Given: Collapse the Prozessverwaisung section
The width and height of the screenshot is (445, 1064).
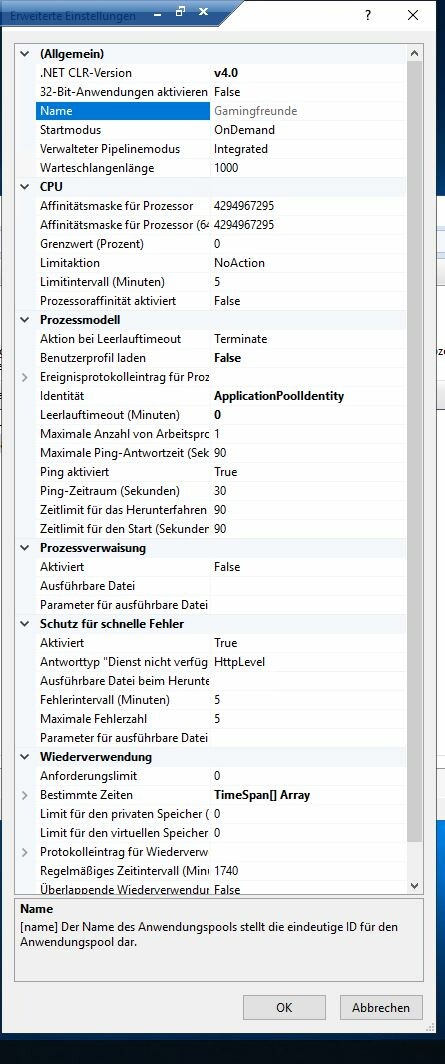Looking at the screenshot, I should coord(25,548).
